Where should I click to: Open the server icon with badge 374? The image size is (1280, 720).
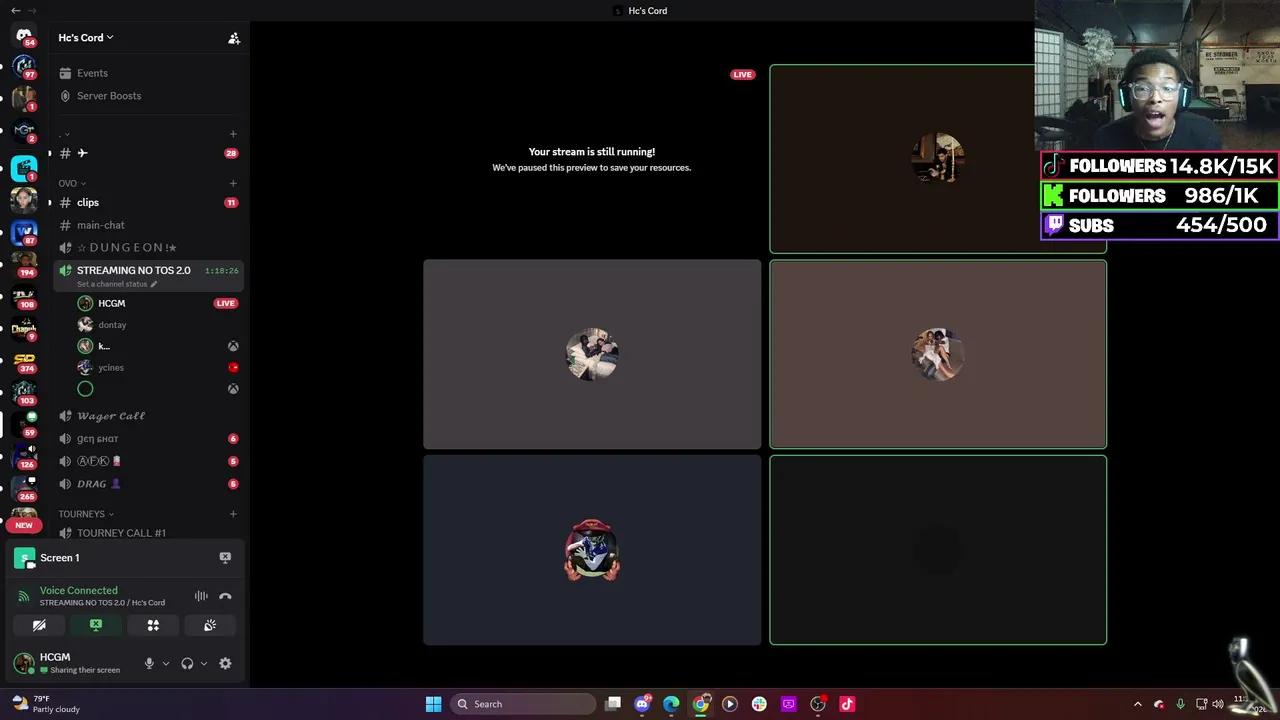(24, 361)
